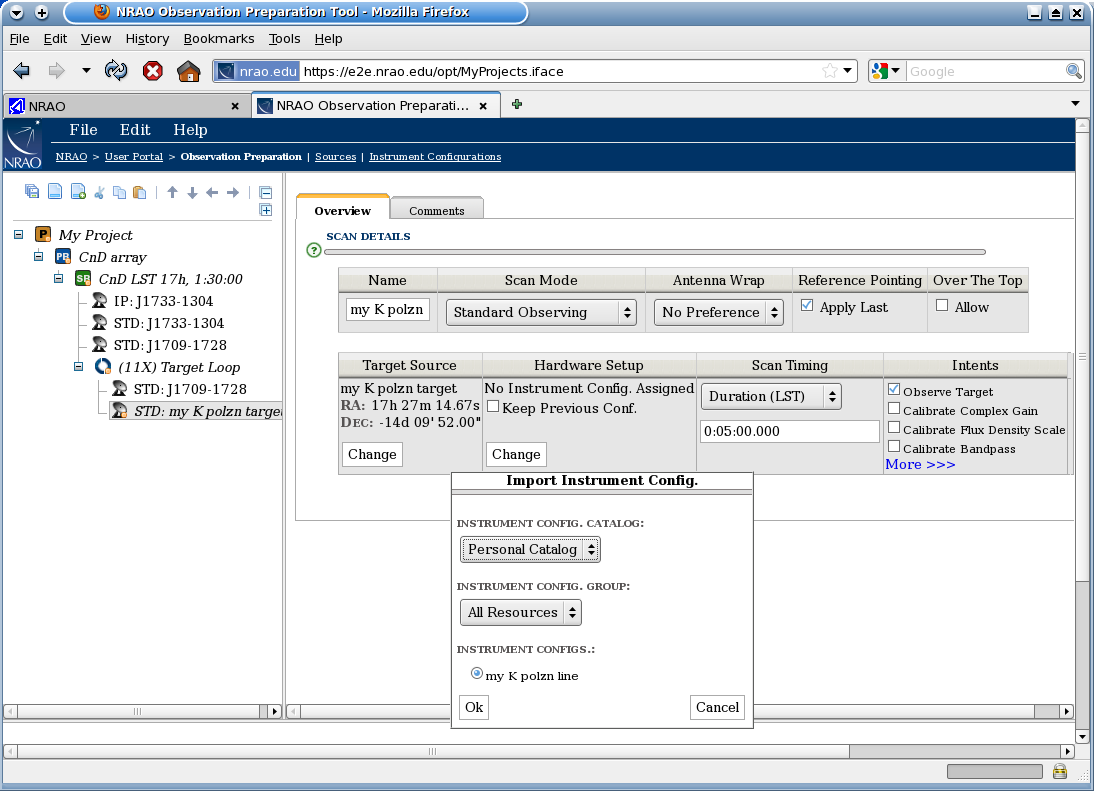Screen dimensions: 1094x791
Task: Click the Paste icon in the project toolbar
Action: [139, 191]
